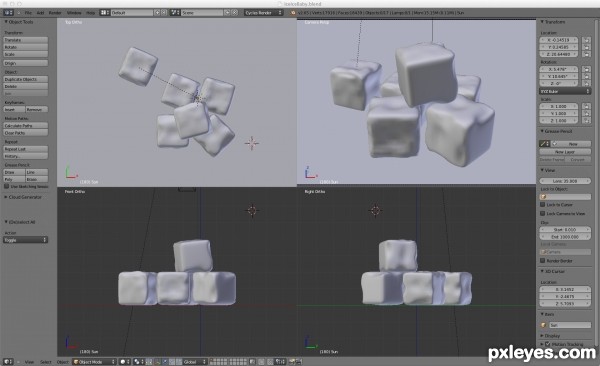Open the Help menu
This screenshot has width=600, height=366.
90,13
